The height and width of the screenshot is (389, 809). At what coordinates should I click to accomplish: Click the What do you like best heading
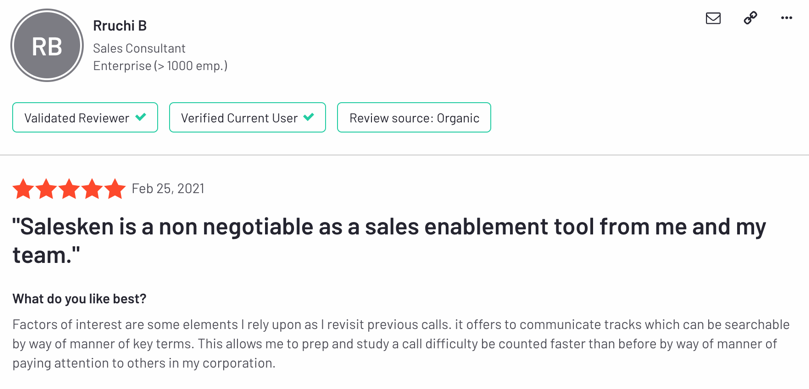pos(79,299)
